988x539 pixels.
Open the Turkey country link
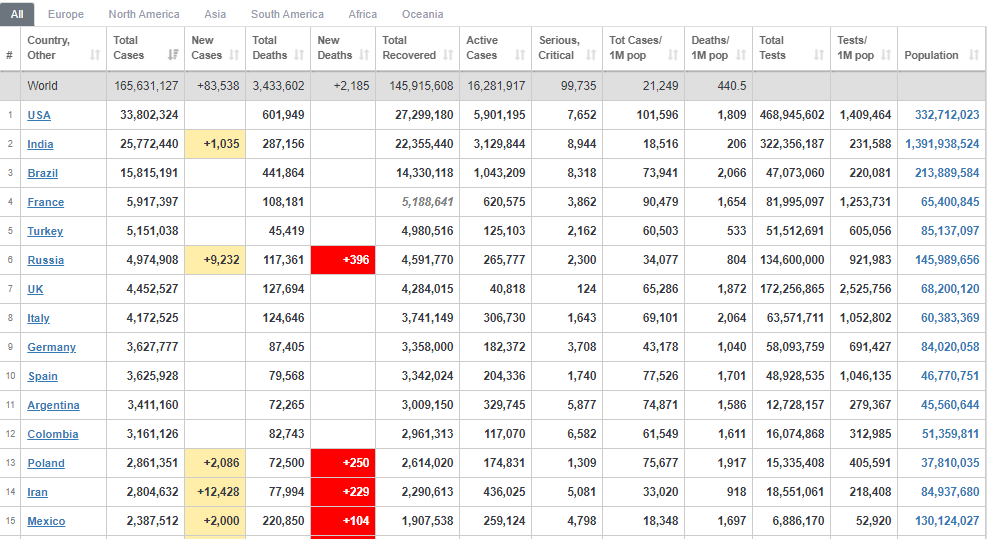pyautogui.click(x=45, y=231)
